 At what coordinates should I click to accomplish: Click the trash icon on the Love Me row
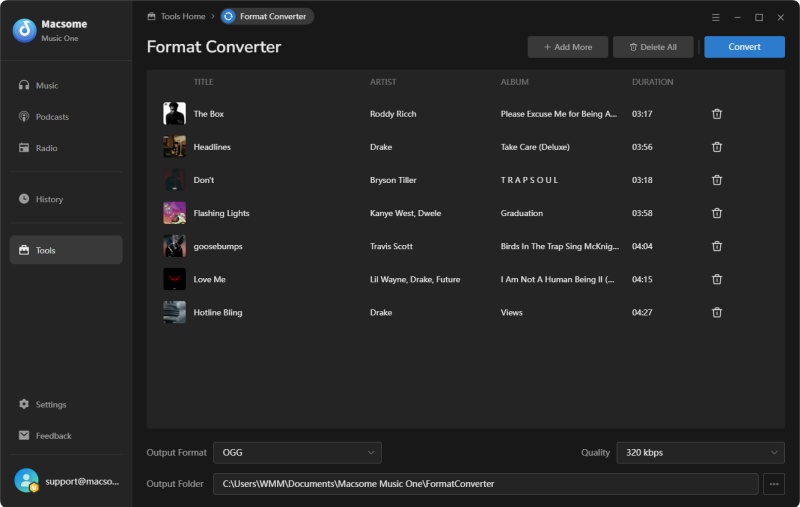pos(717,280)
